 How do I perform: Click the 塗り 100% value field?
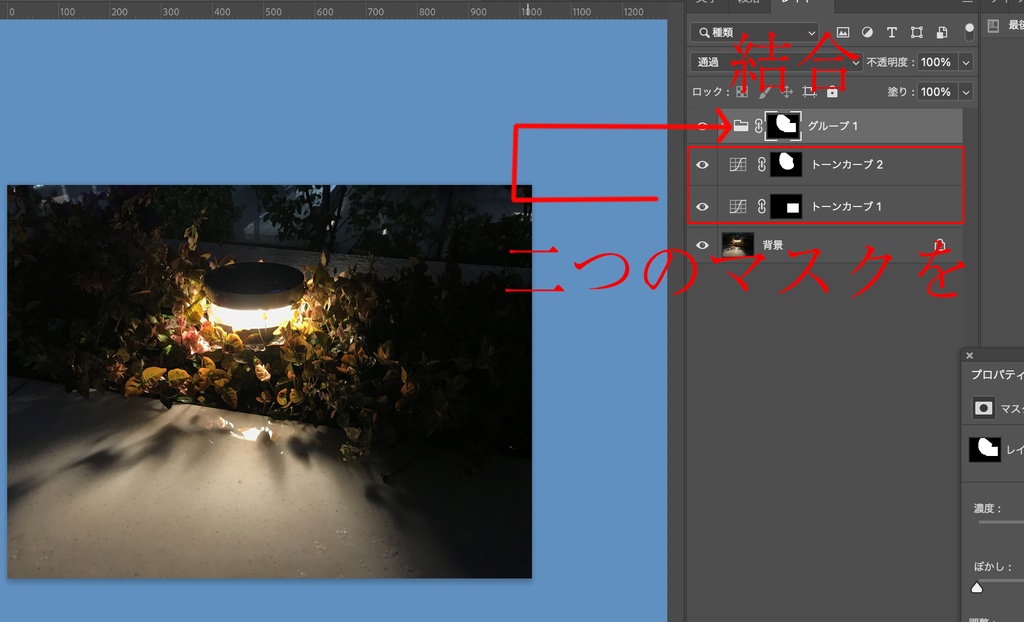[x=937, y=91]
